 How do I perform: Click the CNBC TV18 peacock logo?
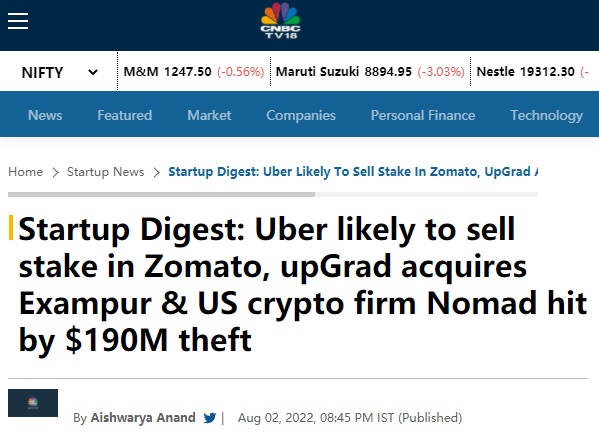coord(280,21)
